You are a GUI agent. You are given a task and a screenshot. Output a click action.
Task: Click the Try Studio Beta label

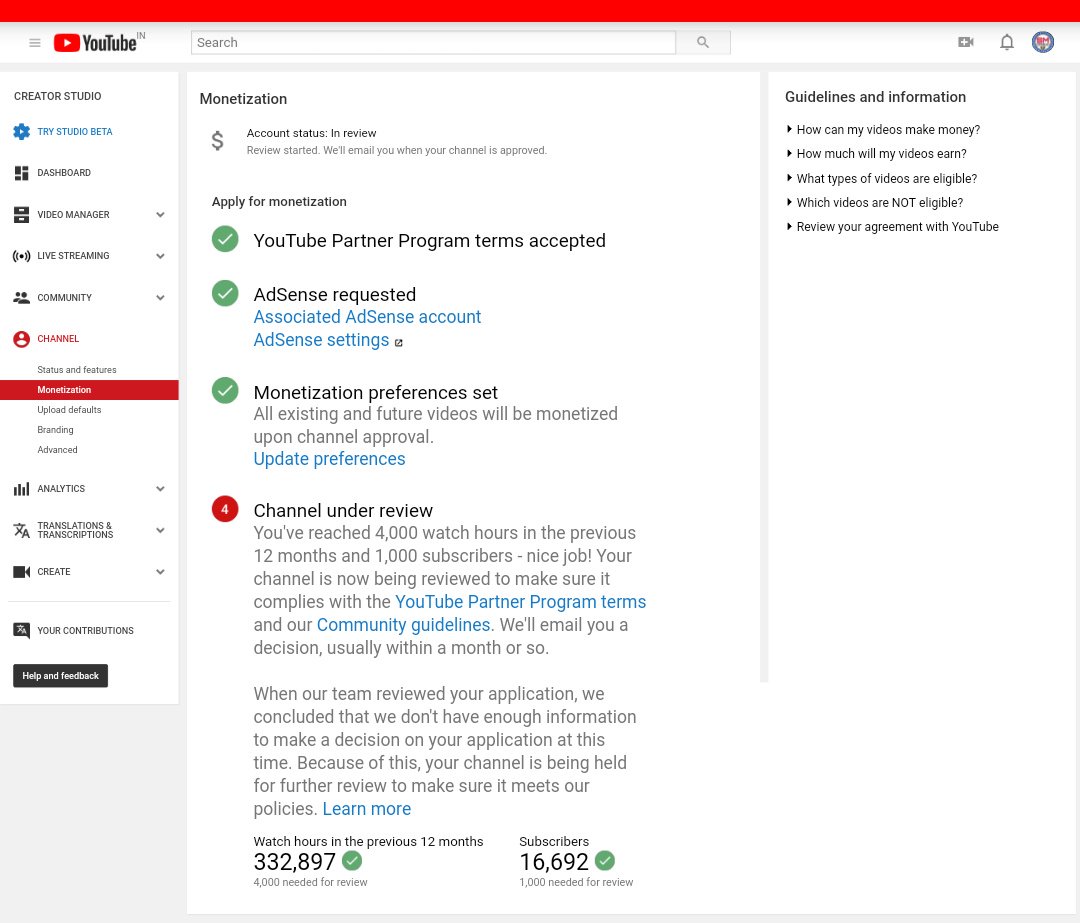tap(74, 132)
